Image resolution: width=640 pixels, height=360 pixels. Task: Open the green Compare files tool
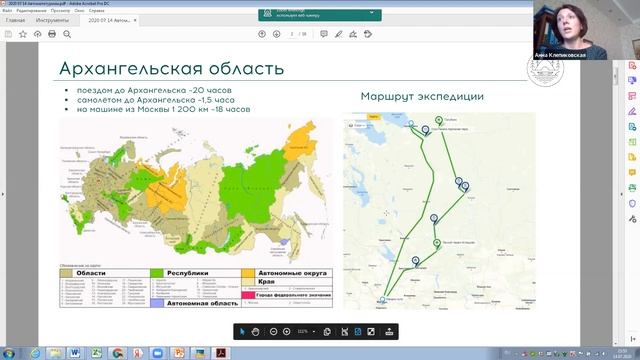(x=632, y=142)
